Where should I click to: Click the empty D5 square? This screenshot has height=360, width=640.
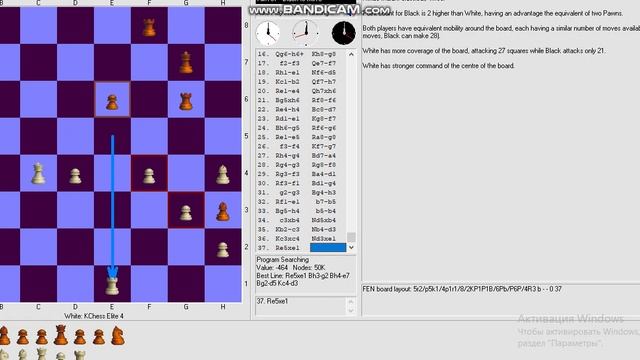[75, 136]
